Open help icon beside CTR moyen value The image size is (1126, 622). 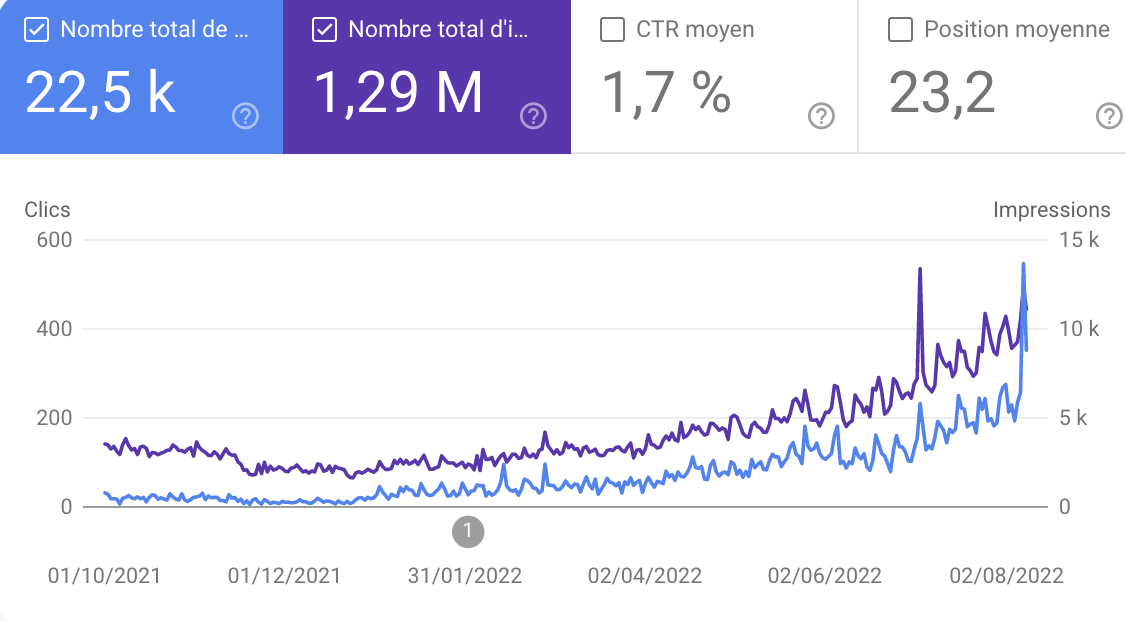click(821, 117)
